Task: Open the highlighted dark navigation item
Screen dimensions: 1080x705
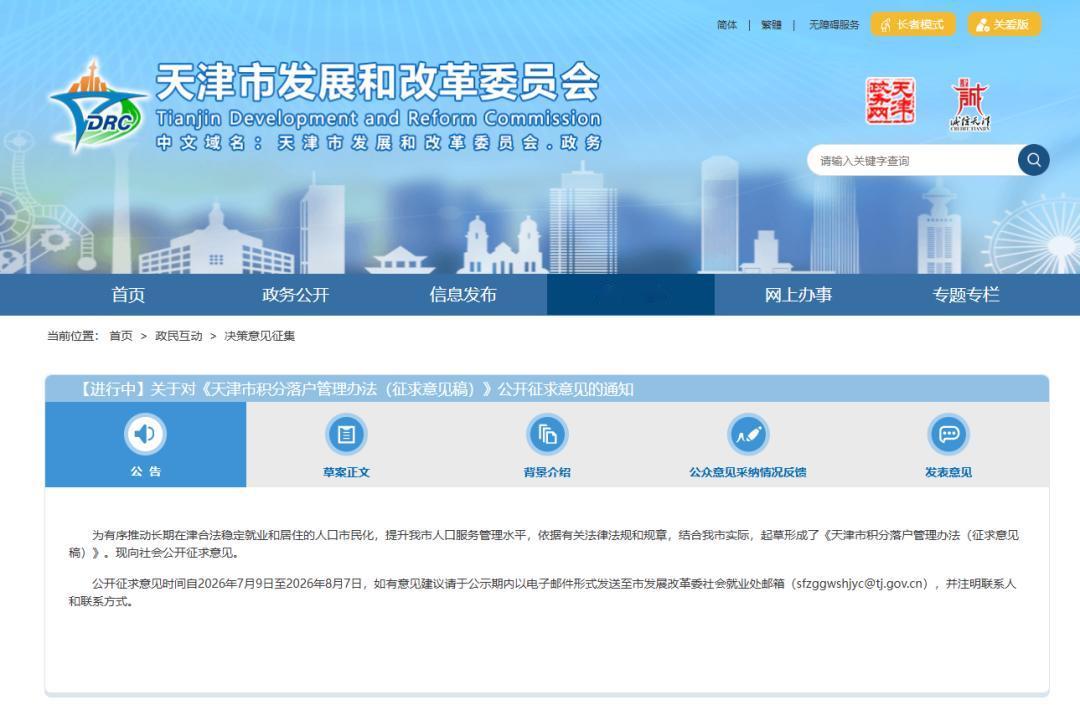Action: pyautogui.click(x=630, y=295)
